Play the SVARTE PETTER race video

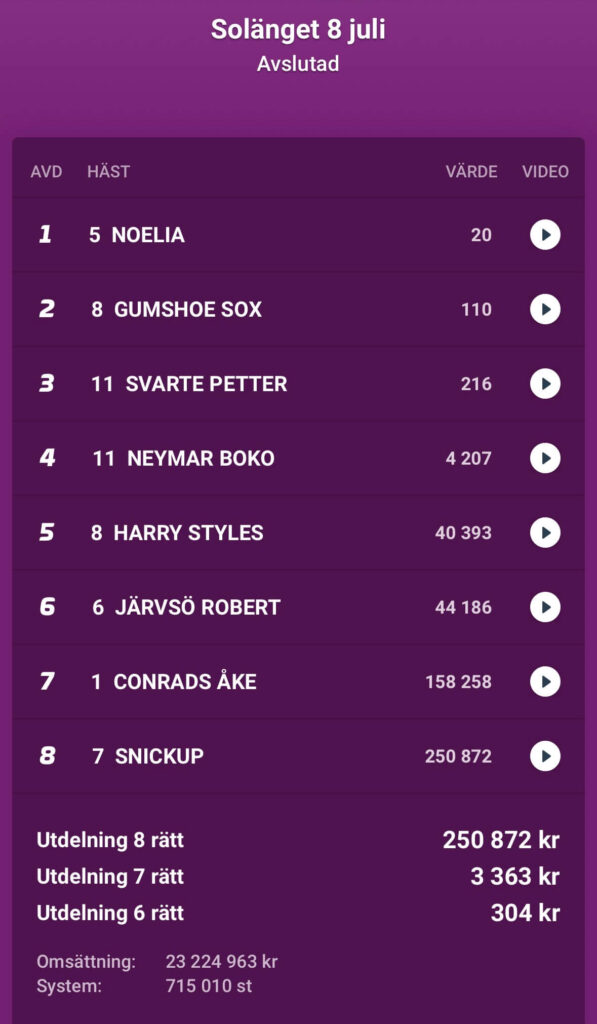545,383
